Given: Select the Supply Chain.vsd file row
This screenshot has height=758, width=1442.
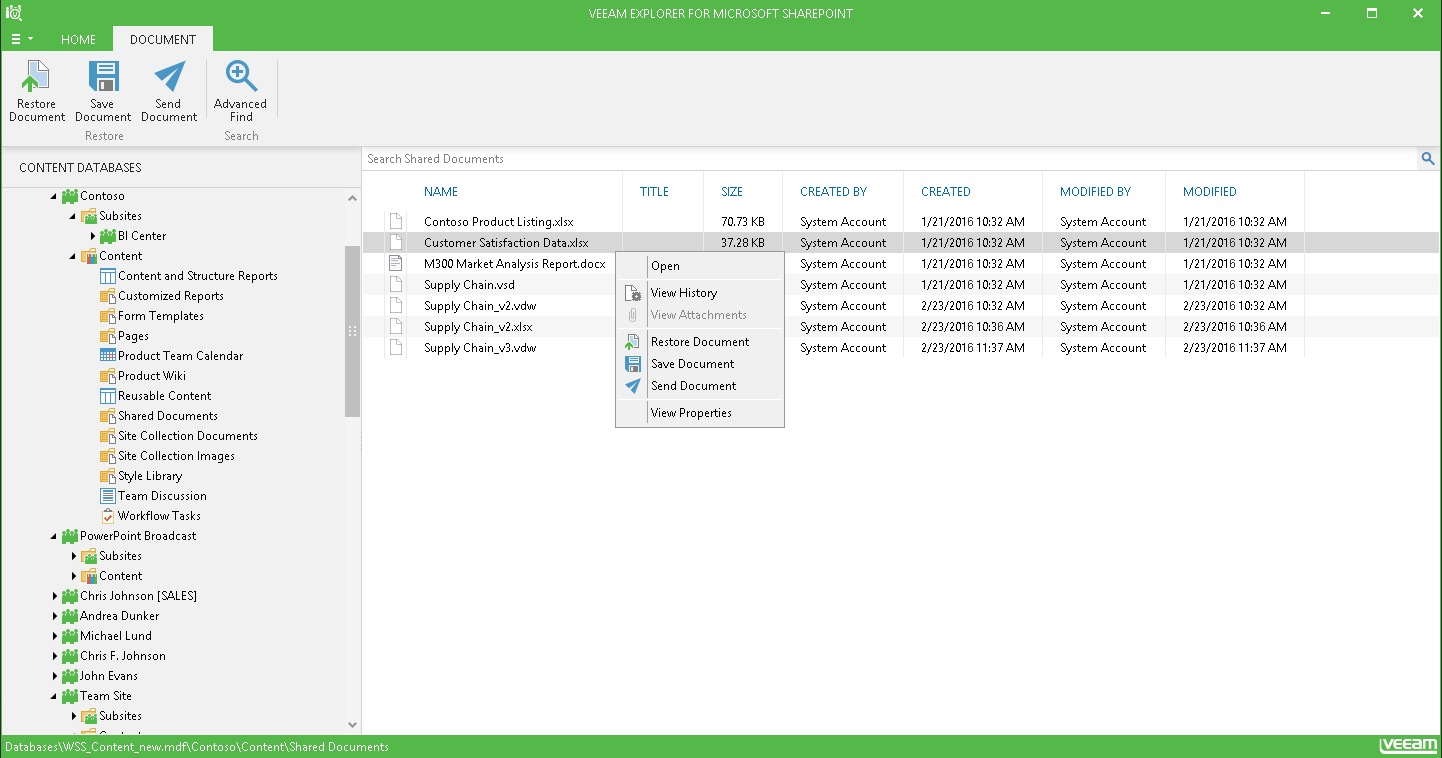Looking at the screenshot, I should coord(900,285).
